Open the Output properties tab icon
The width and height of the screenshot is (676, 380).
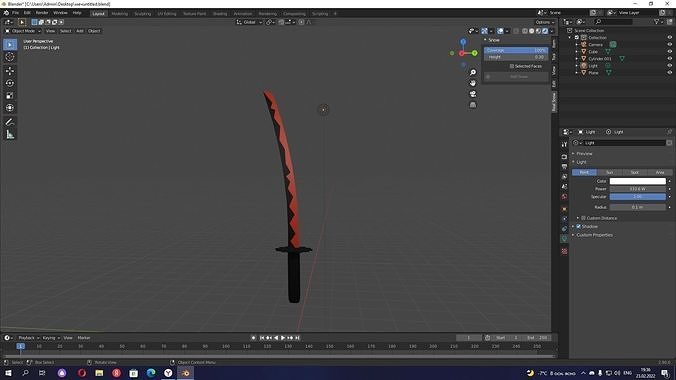(564, 166)
